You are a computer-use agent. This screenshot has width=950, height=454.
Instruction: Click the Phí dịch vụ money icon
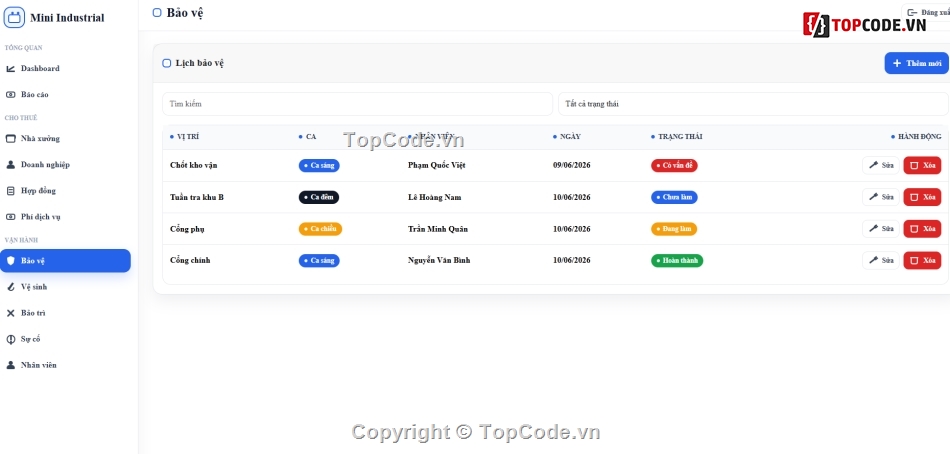click(x=10, y=216)
